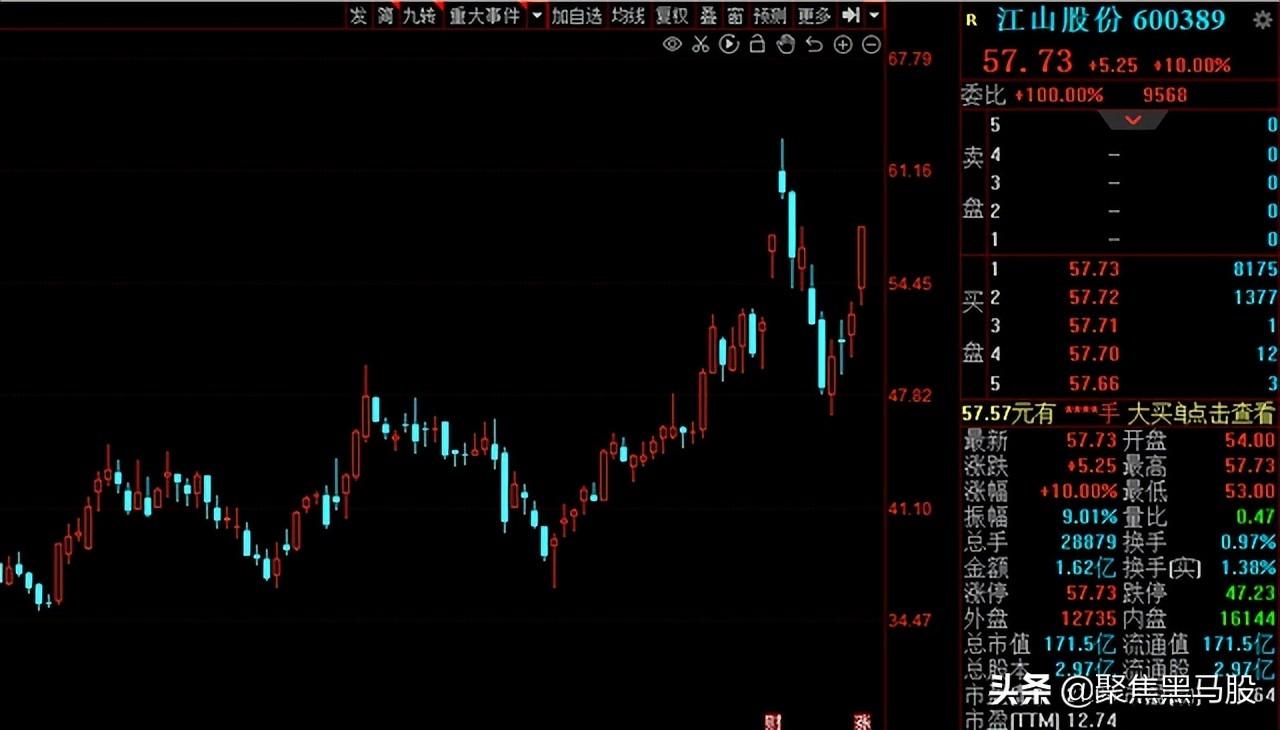Select buy level 3 price 57.71
Image resolution: width=1280 pixels, height=730 pixels.
(1094, 325)
